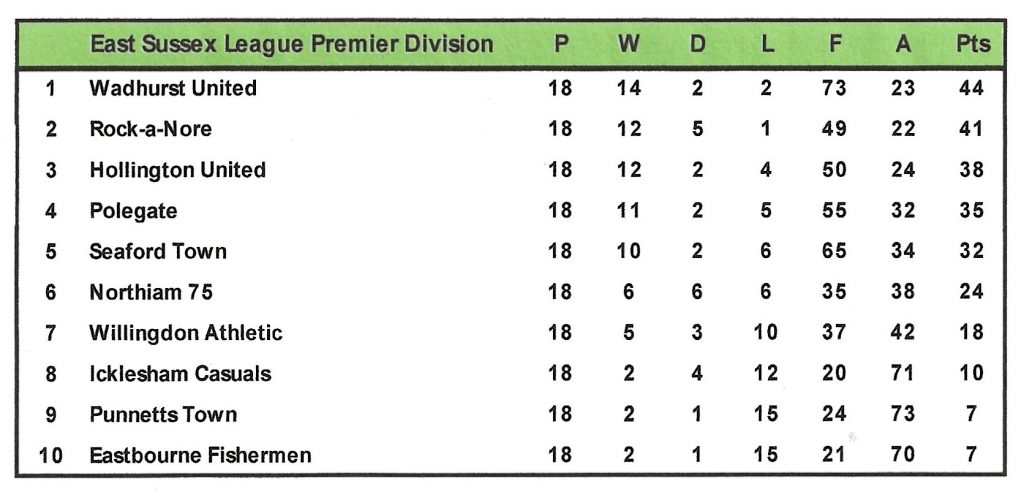
Task: Click the Rock-a-Nore team name
Action: tap(150, 129)
